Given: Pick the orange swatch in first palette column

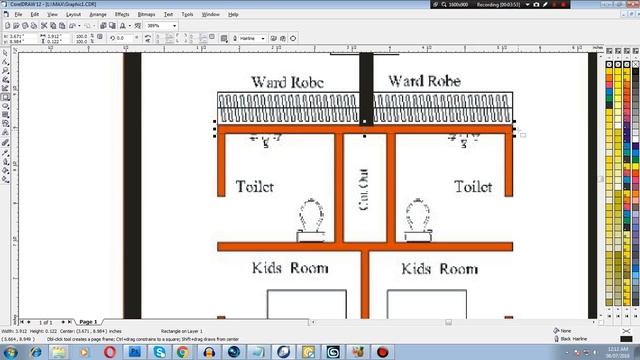Looking at the screenshot, I should pos(609,78).
